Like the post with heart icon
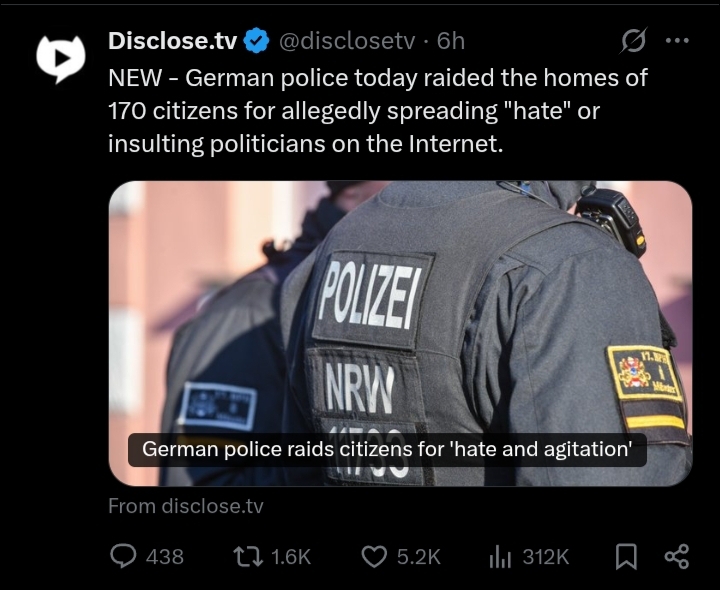 pyautogui.click(x=374, y=556)
